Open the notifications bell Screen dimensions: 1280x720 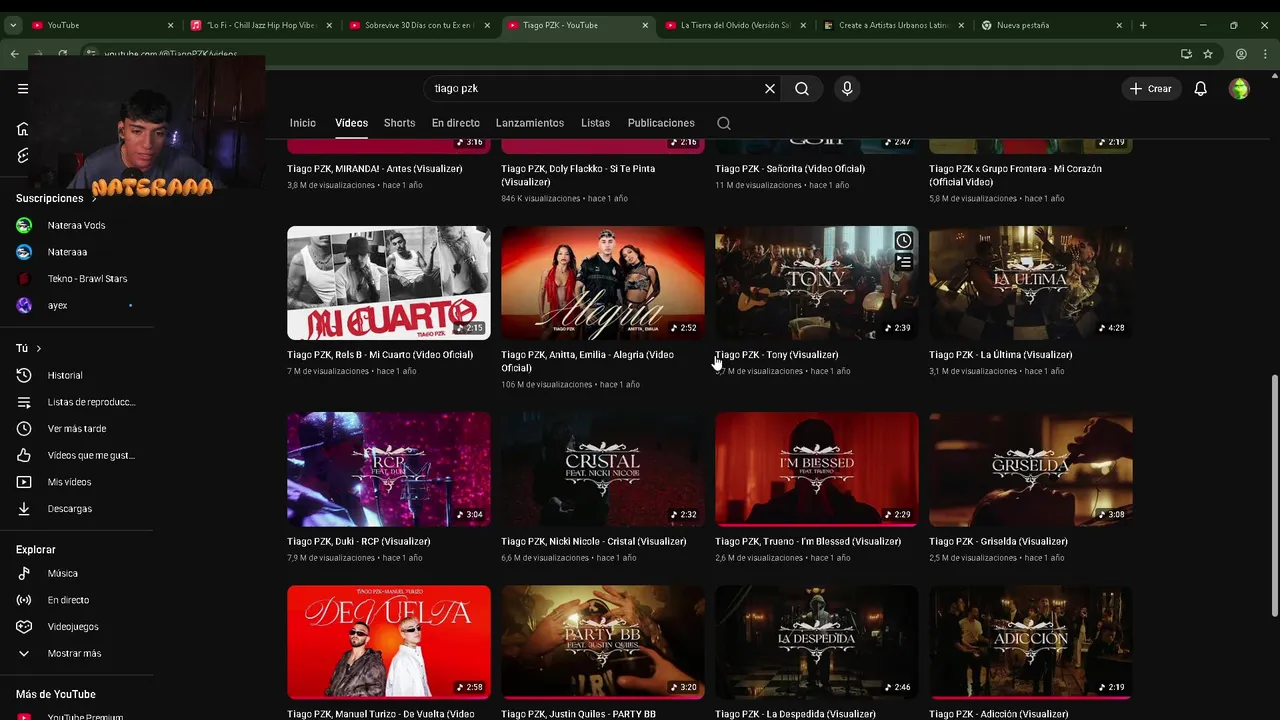pyautogui.click(x=1200, y=89)
